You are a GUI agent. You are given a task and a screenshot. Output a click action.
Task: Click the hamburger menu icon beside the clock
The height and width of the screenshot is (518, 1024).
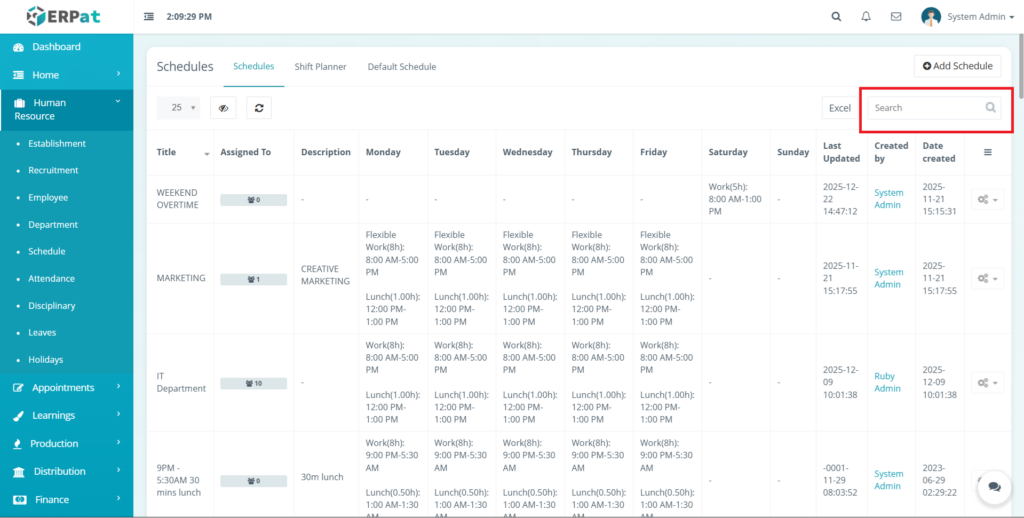point(149,17)
